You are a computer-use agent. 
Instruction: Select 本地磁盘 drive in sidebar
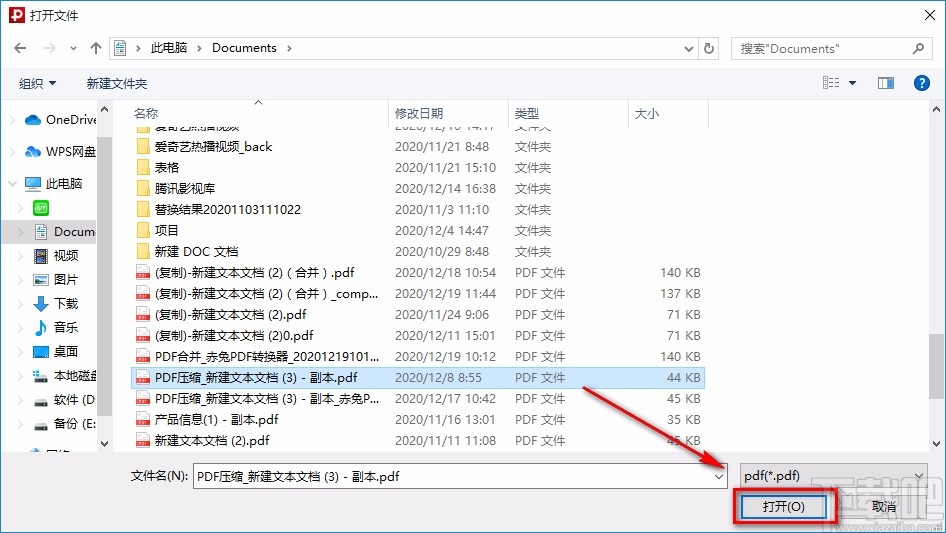[x=65, y=376]
